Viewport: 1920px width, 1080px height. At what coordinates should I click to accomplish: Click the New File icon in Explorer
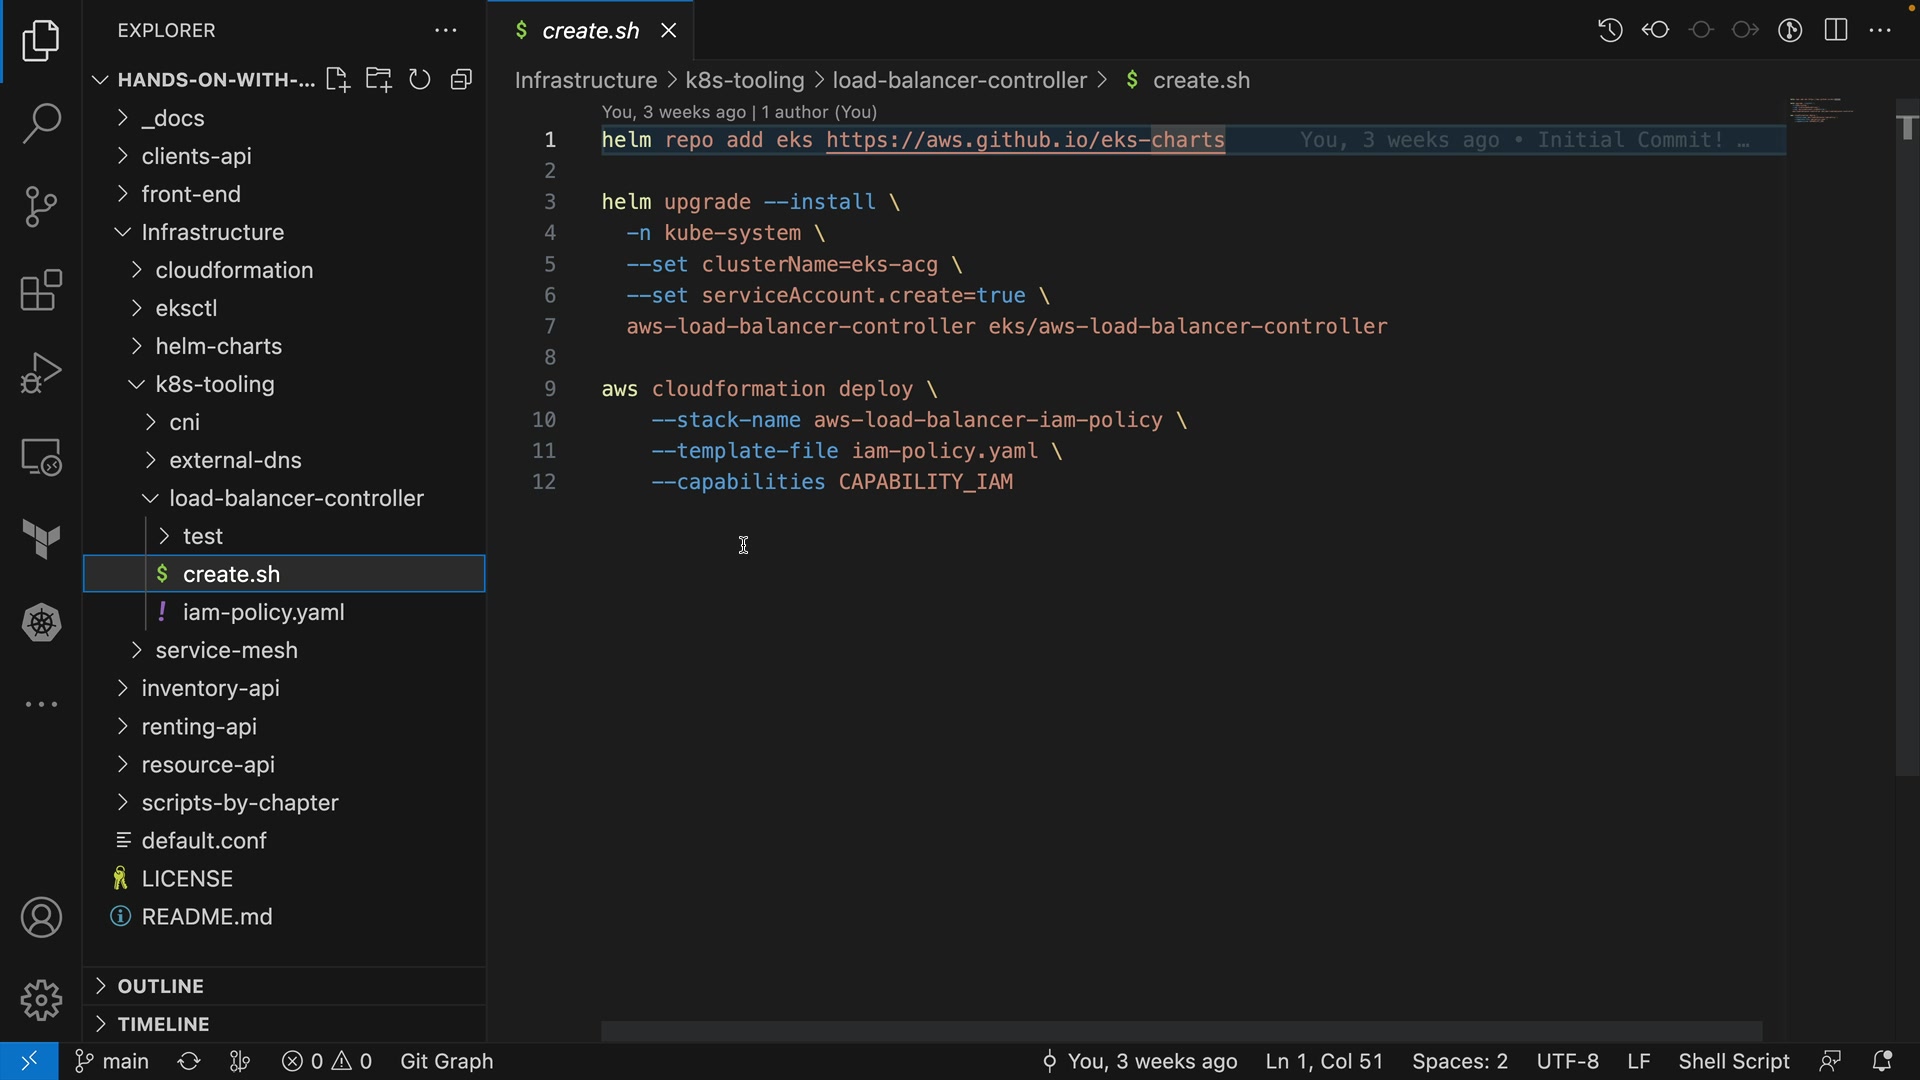tap(337, 80)
